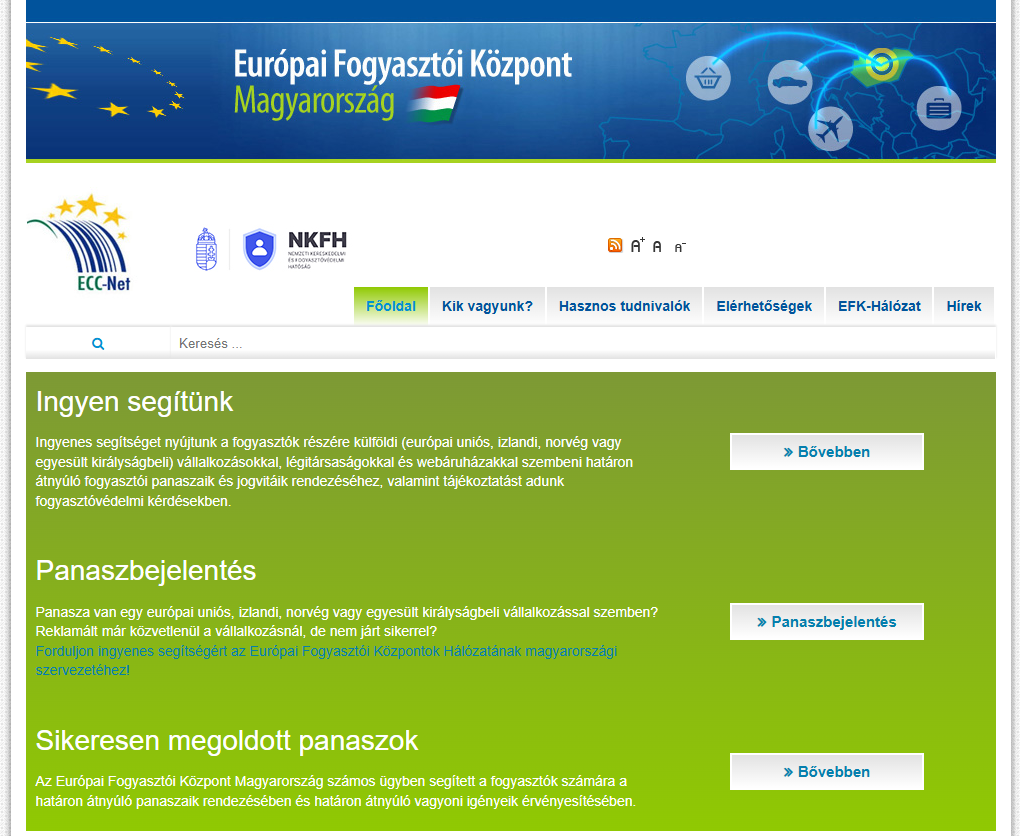
Task: Click the Ingyen segítünk heading
Action: pyautogui.click(x=134, y=401)
